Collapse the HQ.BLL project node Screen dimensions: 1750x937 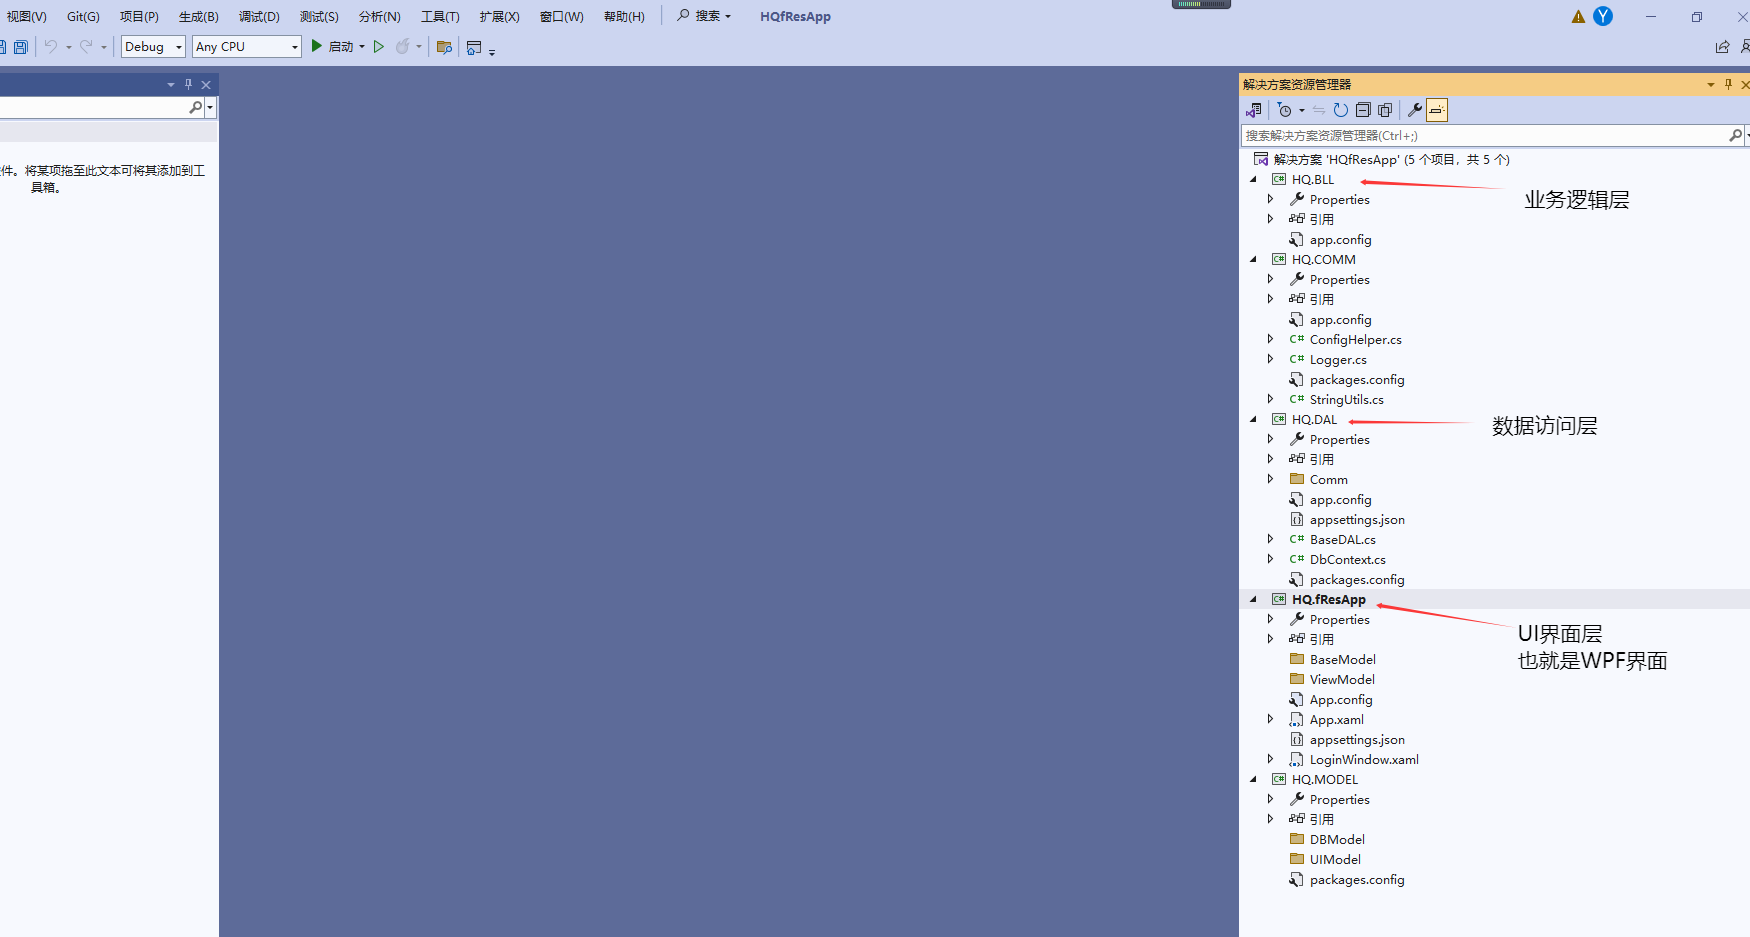coord(1253,180)
